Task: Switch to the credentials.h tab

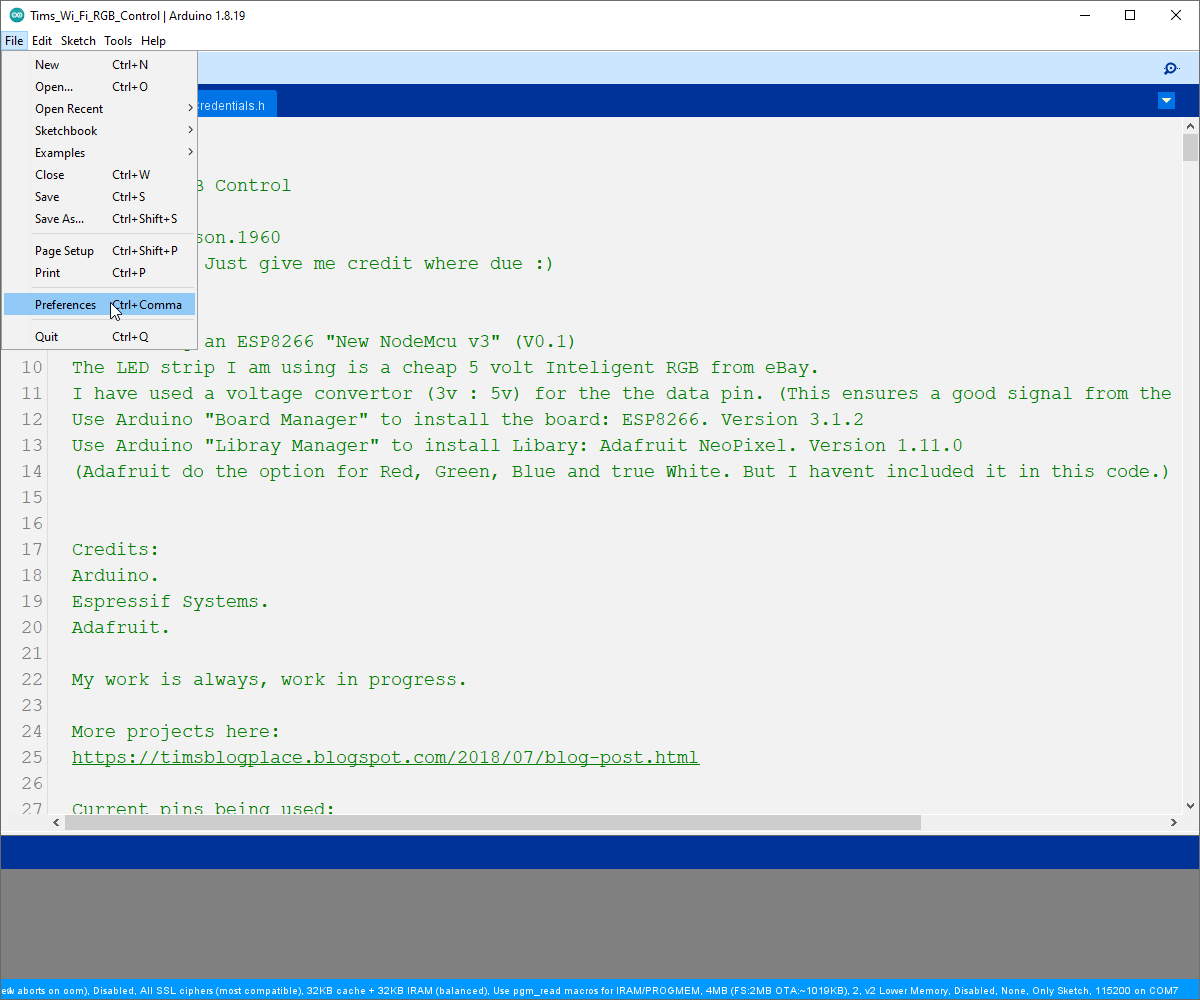Action: click(236, 105)
